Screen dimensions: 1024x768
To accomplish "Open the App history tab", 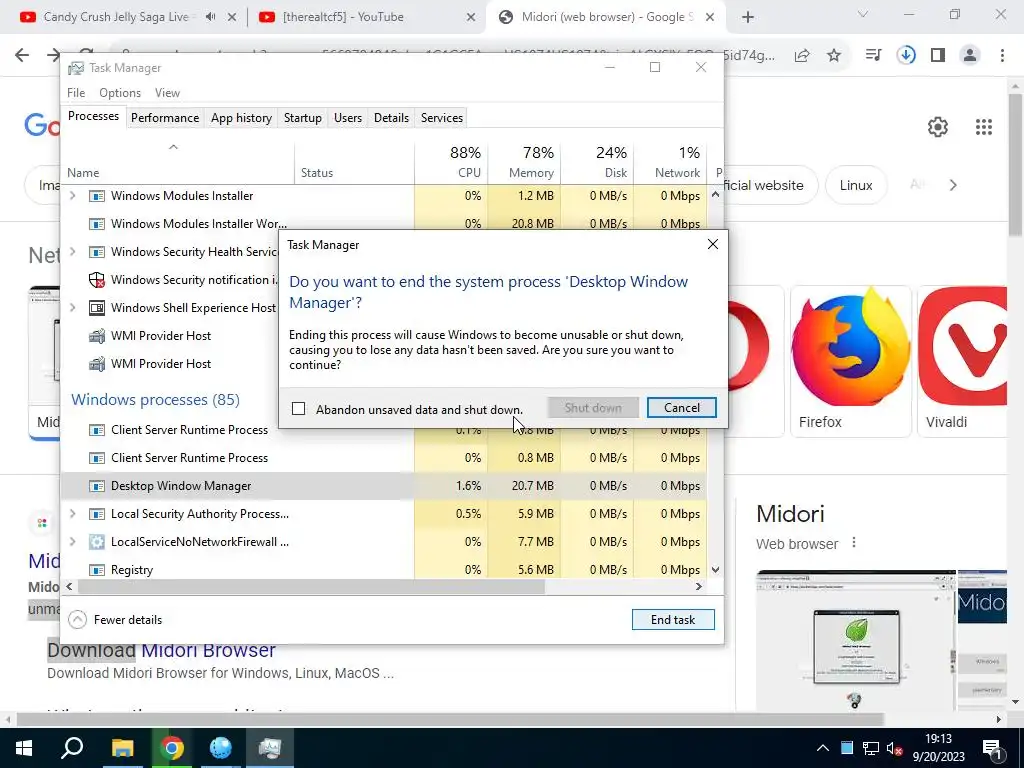I will [x=241, y=118].
